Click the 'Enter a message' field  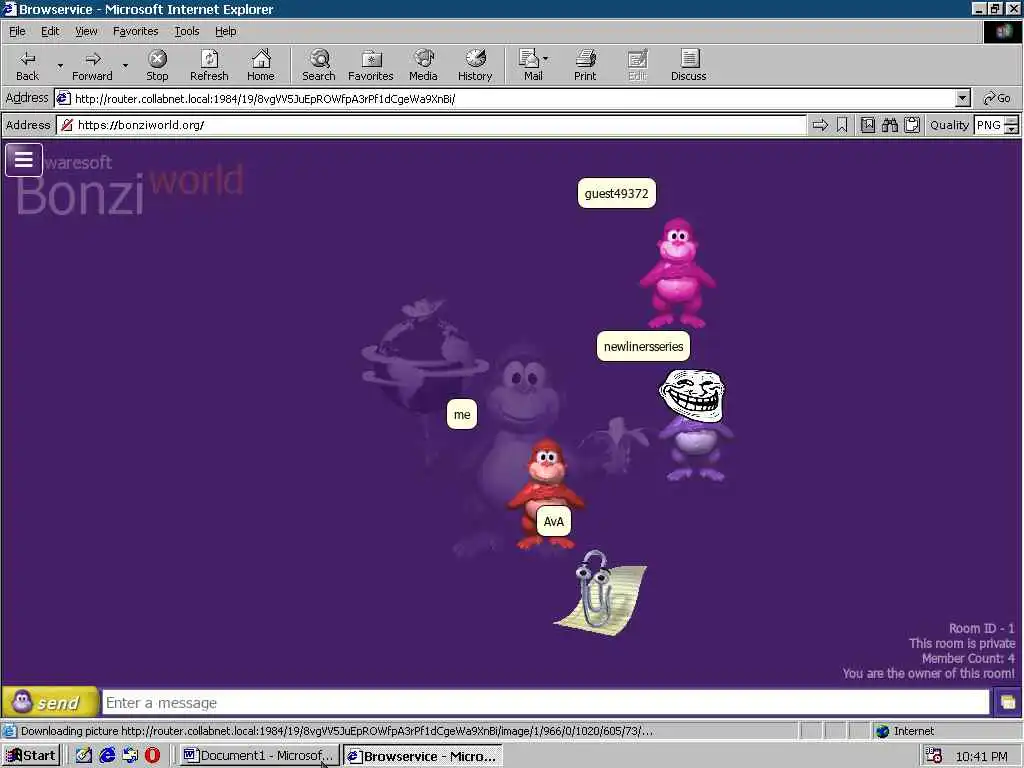pyautogui.click(x=546, y=703)
